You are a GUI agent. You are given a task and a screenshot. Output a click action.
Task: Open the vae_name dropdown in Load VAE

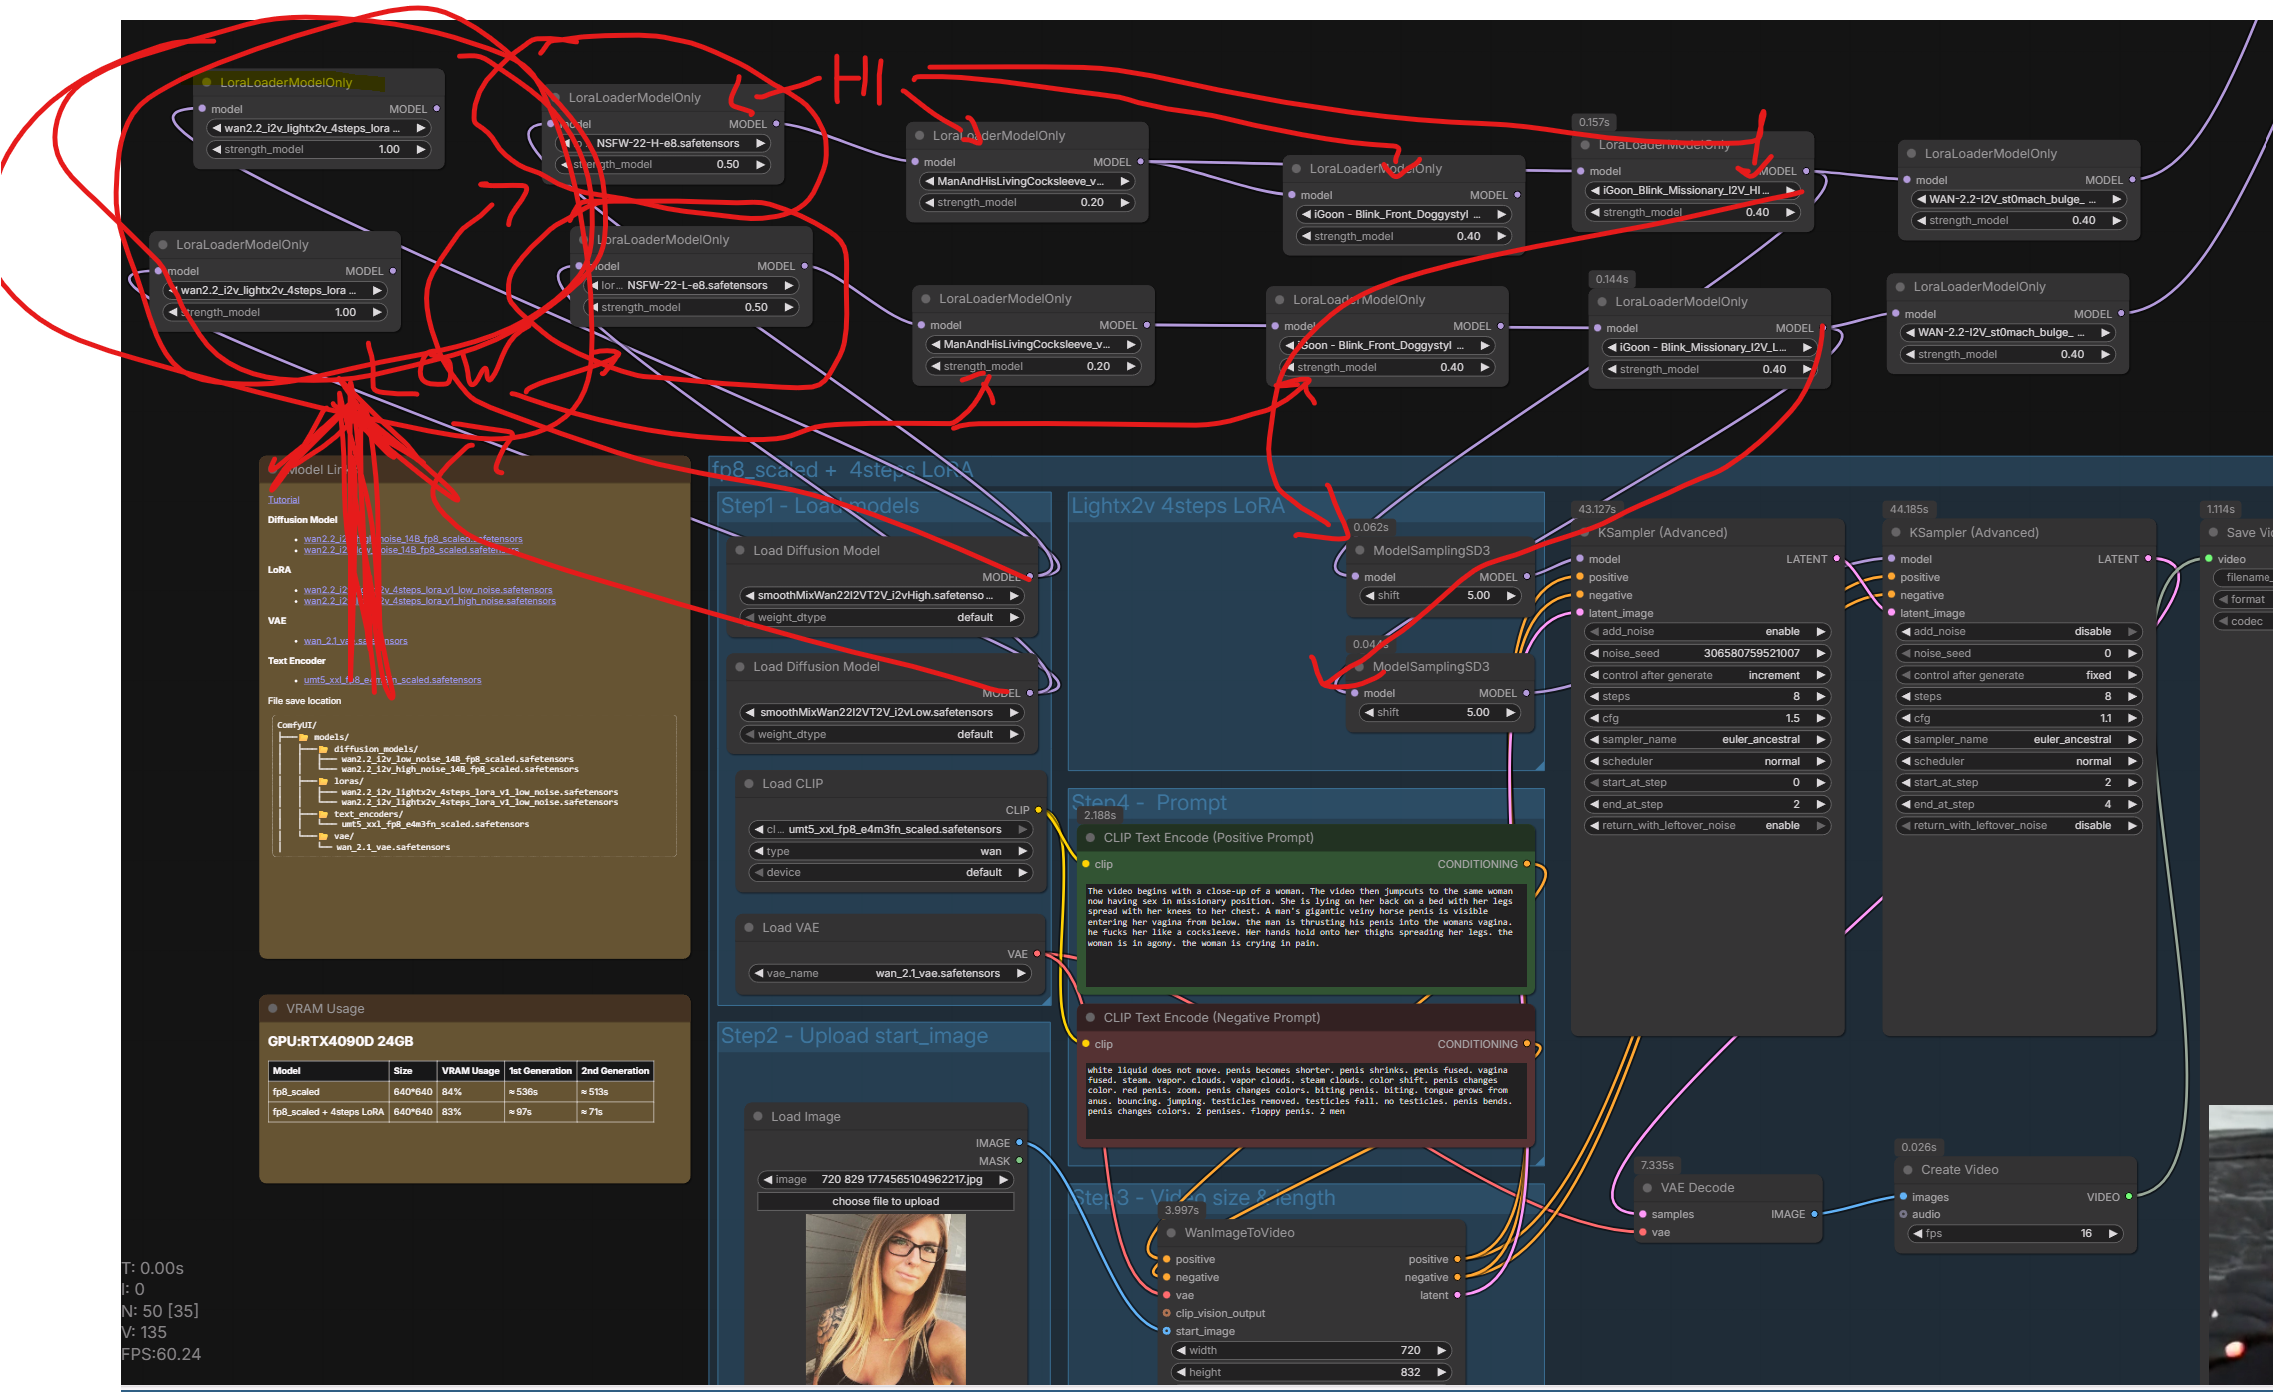click(x=891, y=974)
